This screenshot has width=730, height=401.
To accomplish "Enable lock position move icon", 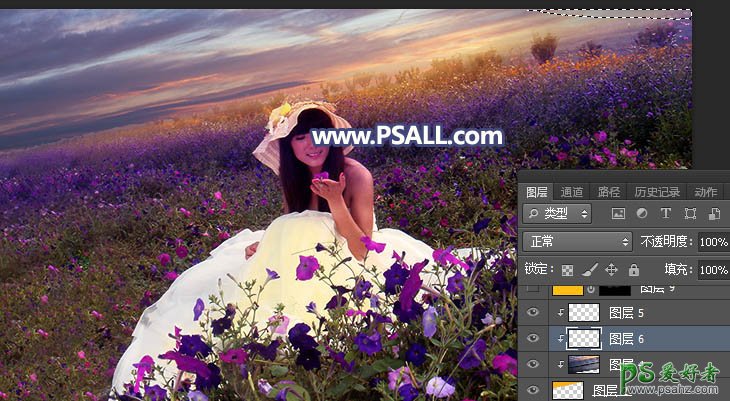I will (x=612, y=270).
